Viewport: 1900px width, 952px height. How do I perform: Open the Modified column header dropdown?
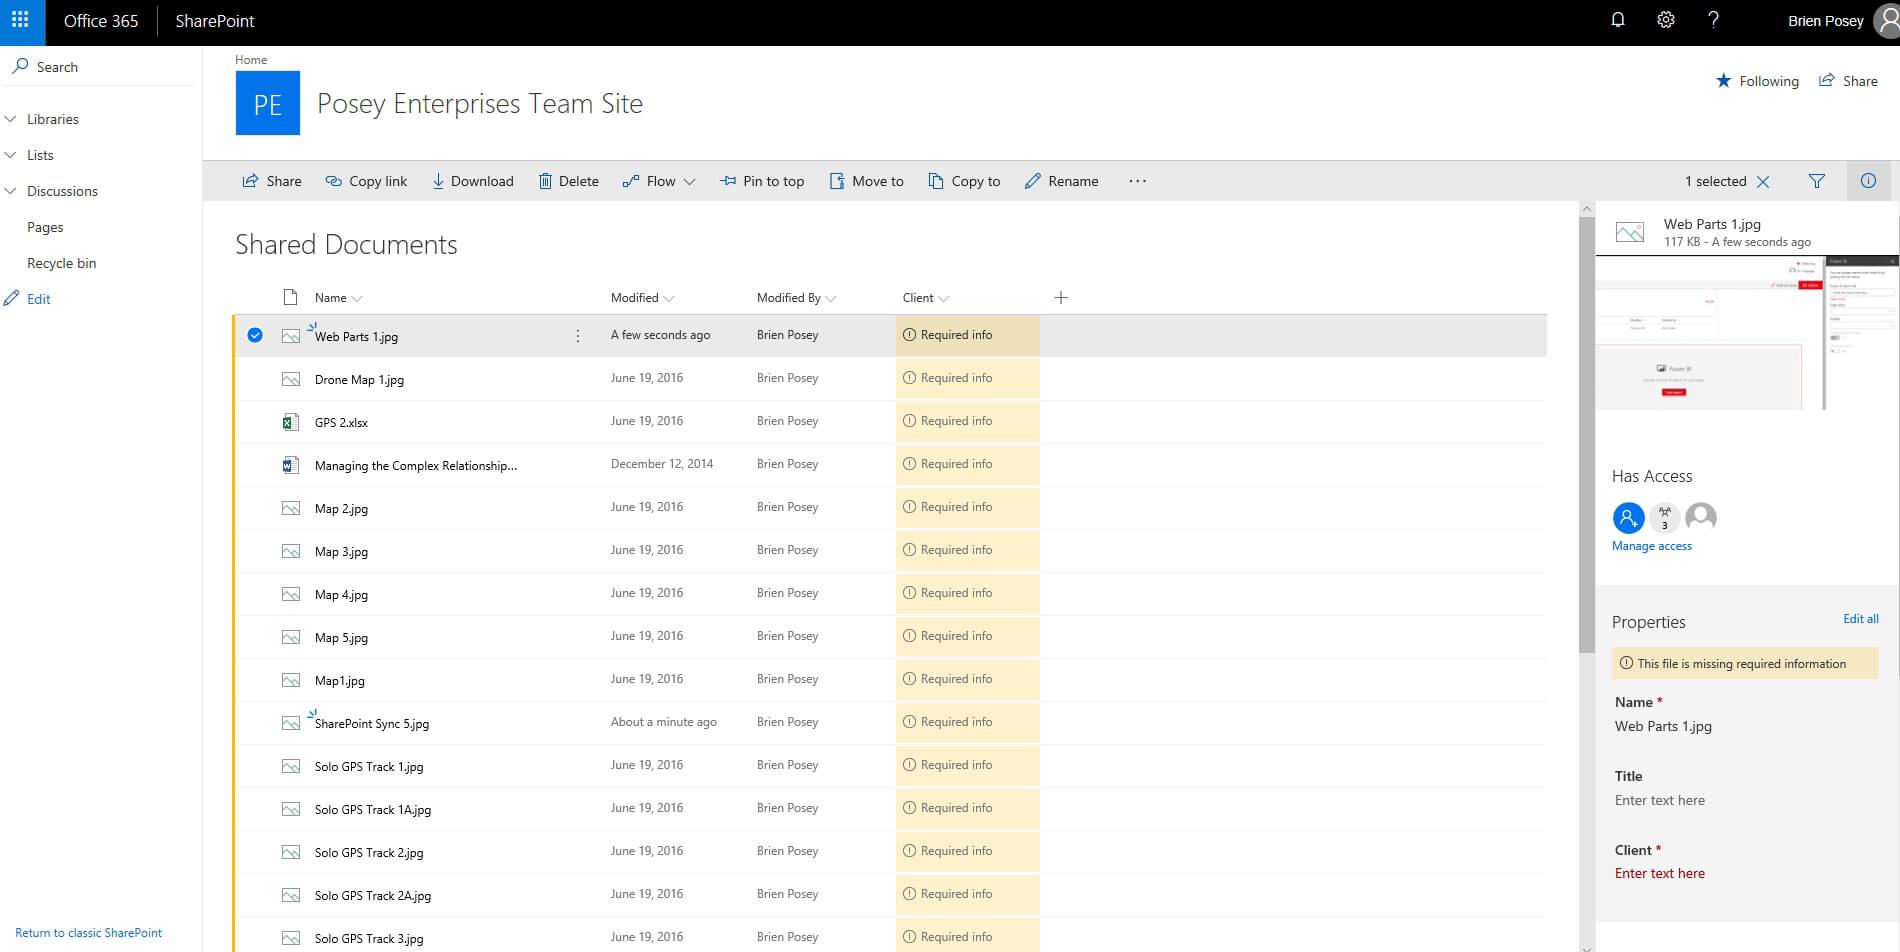coord(642,298)
